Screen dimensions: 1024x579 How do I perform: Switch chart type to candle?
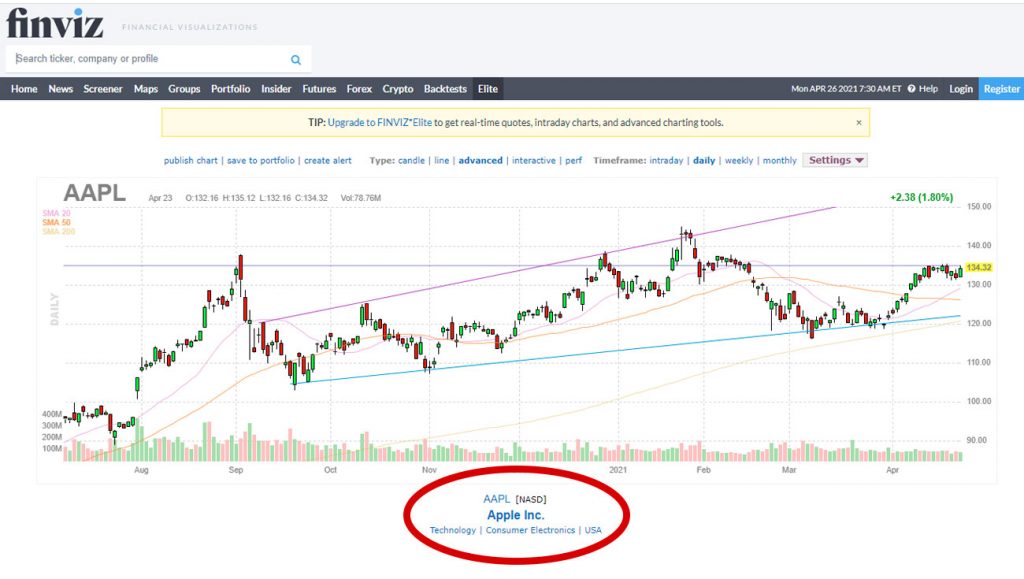(411, 161)
